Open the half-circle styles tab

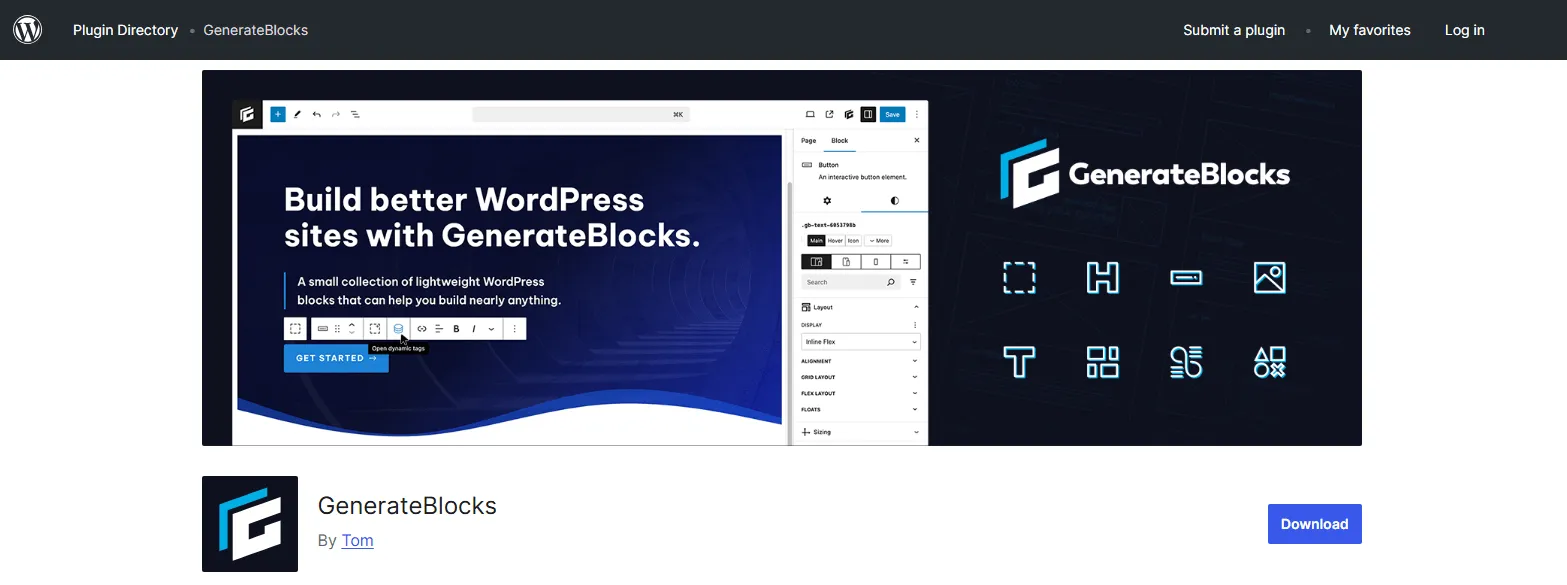click(894, 201)
